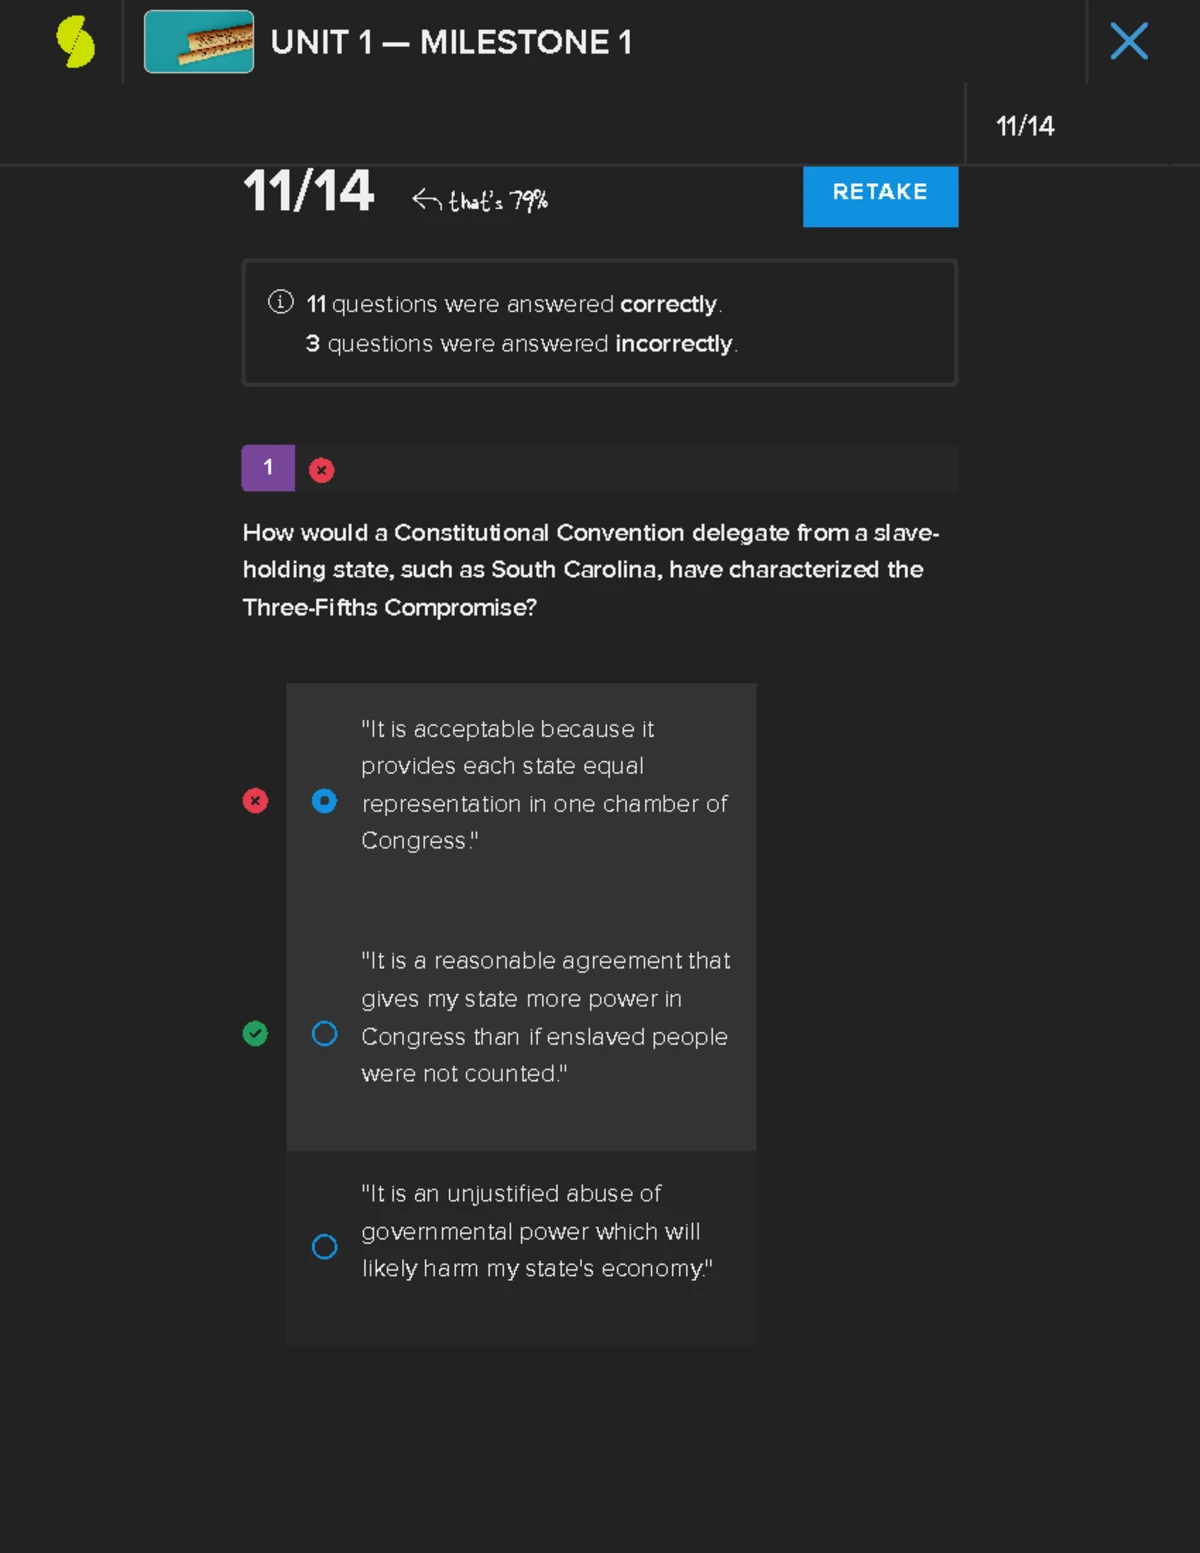Click the large 11/14 score display
This screenshot has width=1200, height=1553.
click(307, 192)
